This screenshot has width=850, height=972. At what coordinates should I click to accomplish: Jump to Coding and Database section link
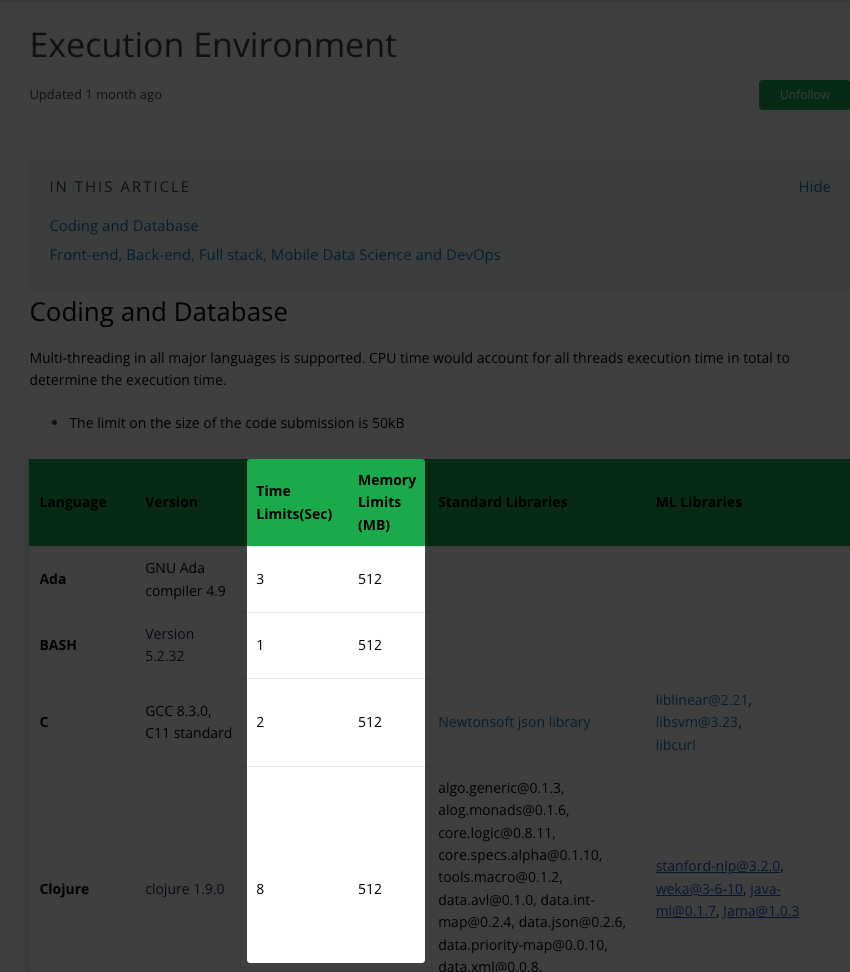point(124,226)
